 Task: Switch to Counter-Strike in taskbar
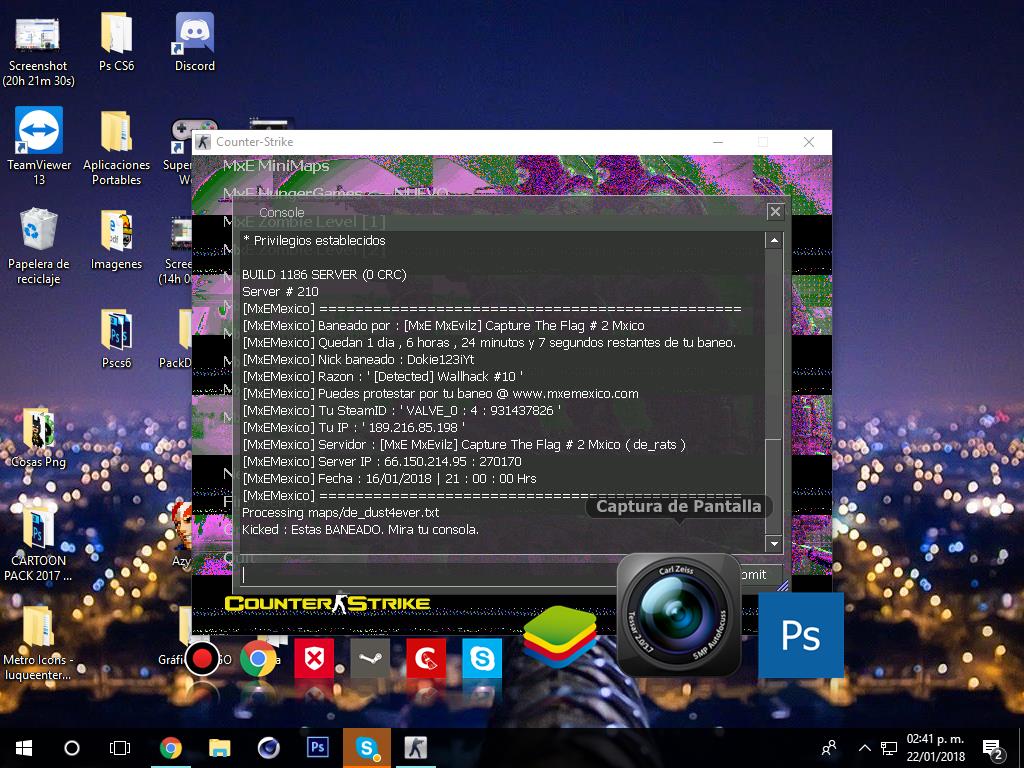click(x=415, y=748)
